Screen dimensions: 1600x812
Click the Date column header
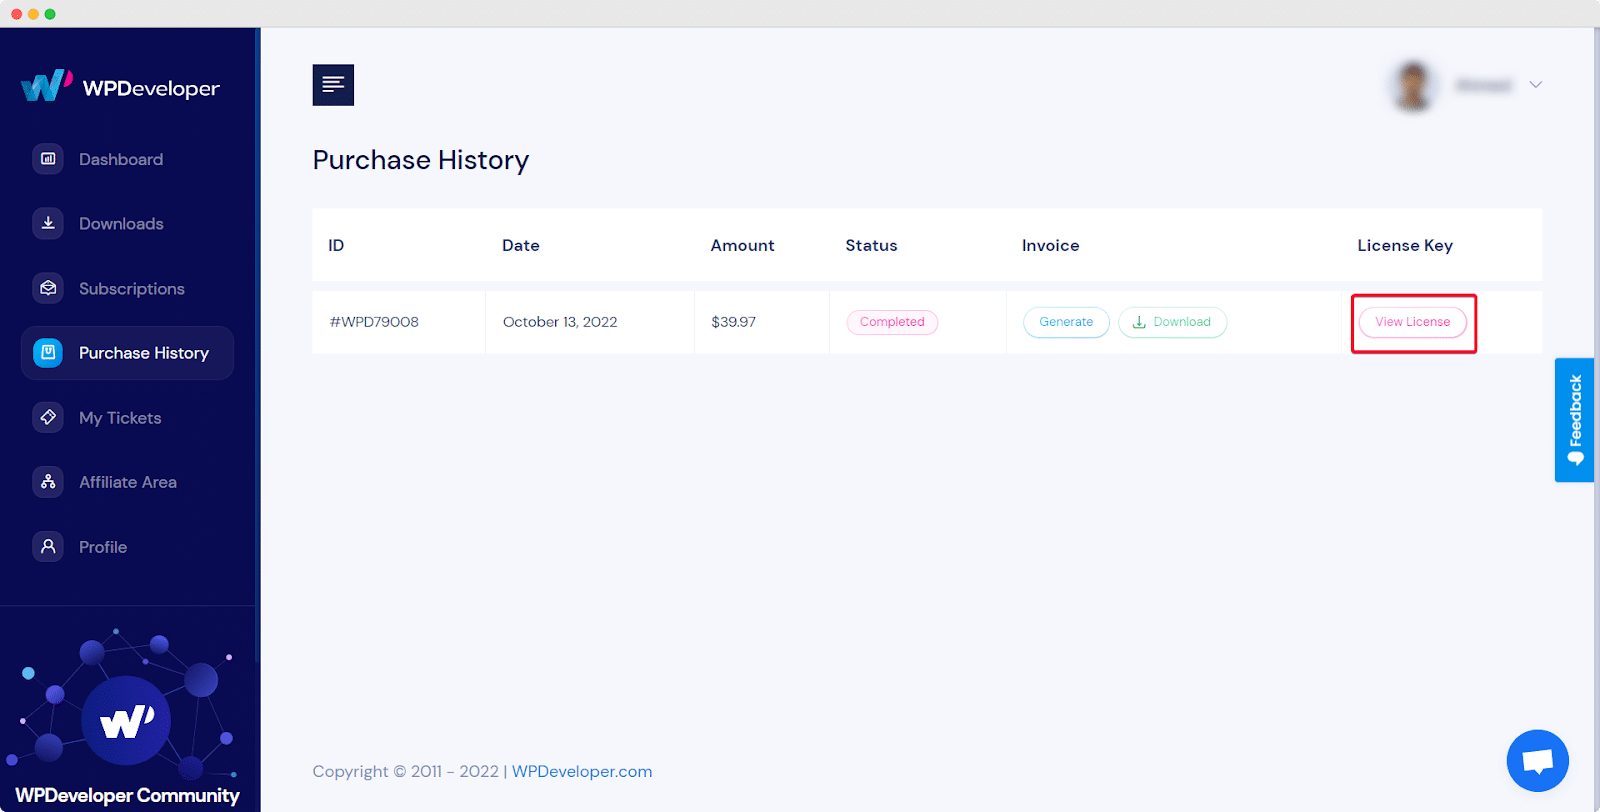click(521, 245)
